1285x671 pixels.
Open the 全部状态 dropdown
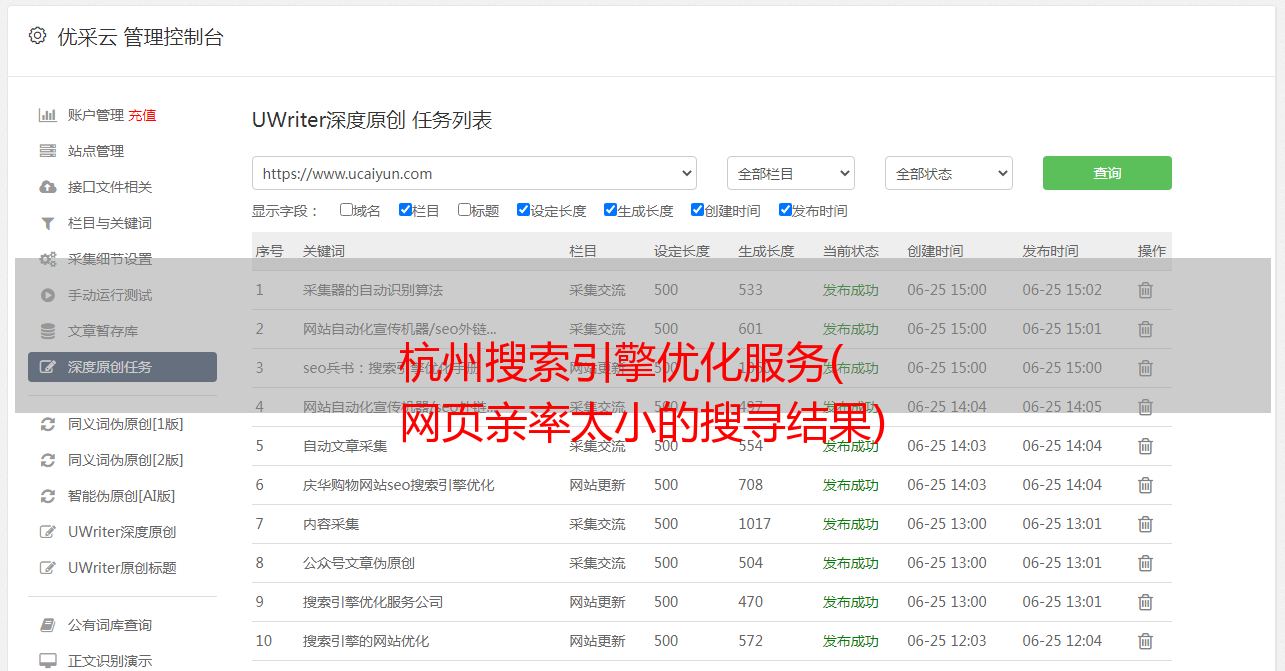click(949, 173)
